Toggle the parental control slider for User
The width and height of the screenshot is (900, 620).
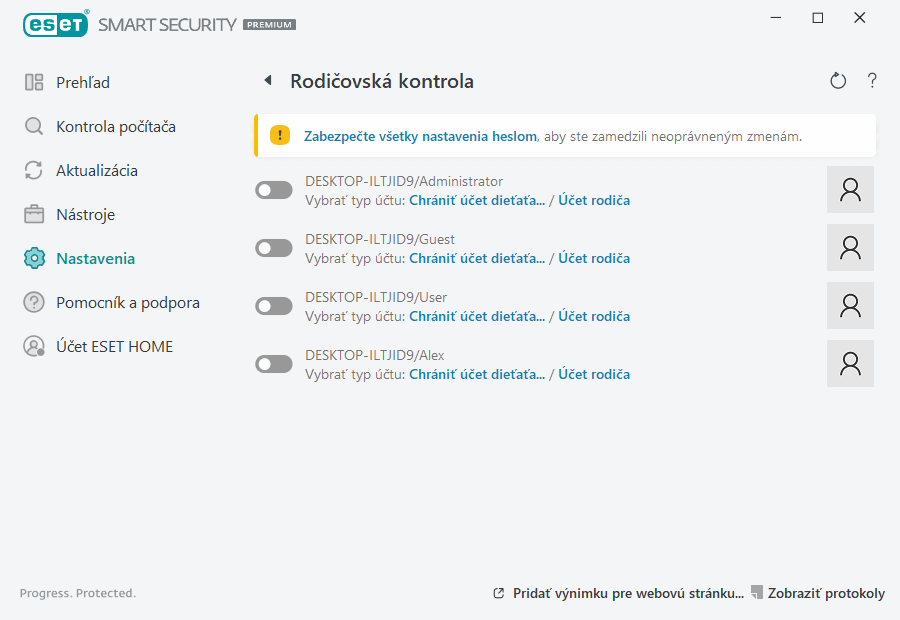pos(274,306)
